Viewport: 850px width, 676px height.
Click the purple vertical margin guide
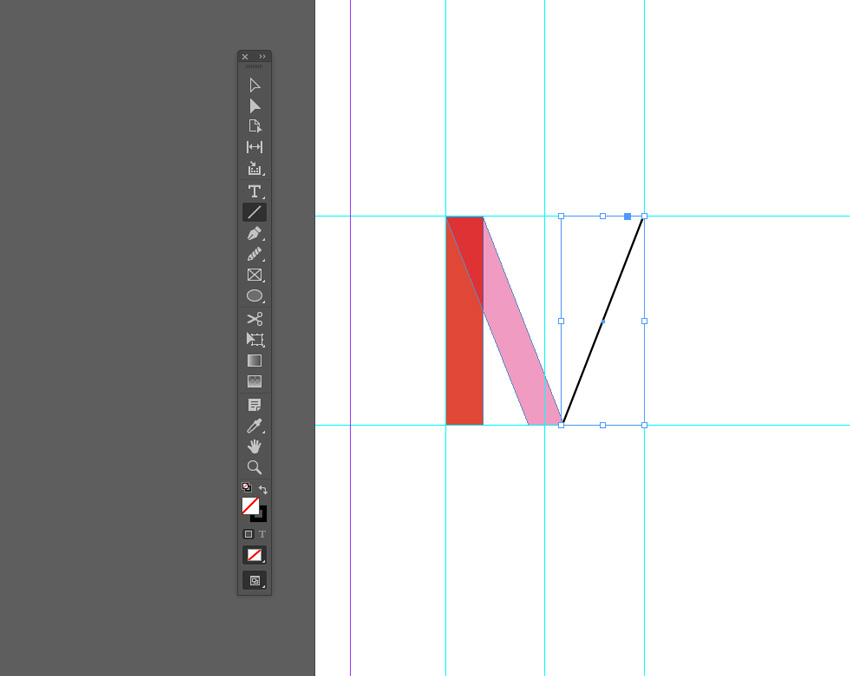[x=350, y=338]
